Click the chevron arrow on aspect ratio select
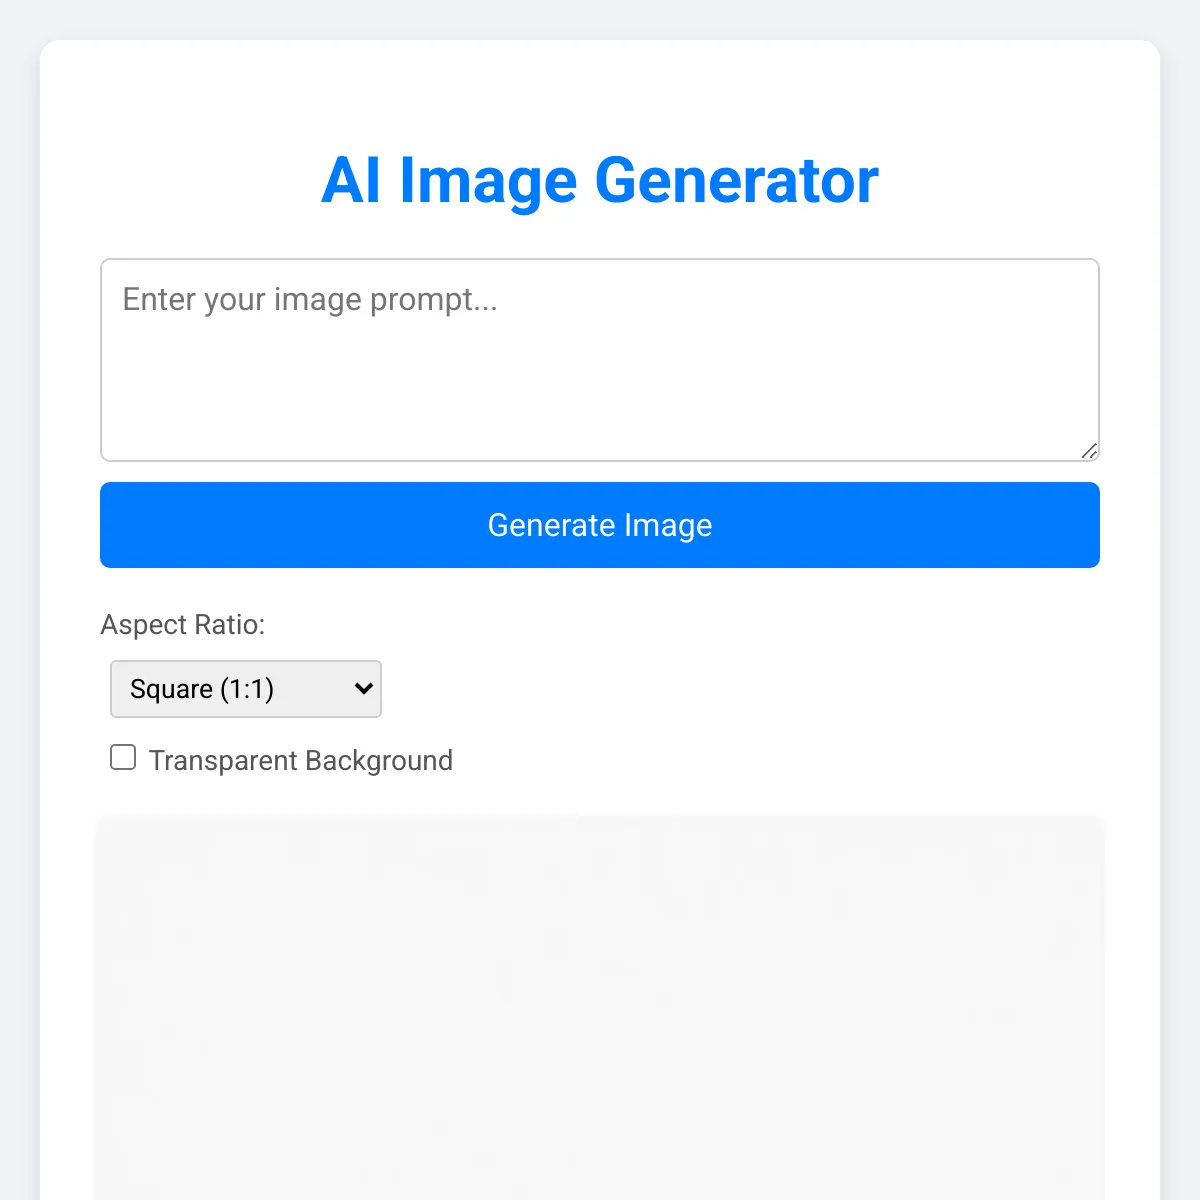The height and width of the screenshot is (1200, 1200). tap(363, 689)
